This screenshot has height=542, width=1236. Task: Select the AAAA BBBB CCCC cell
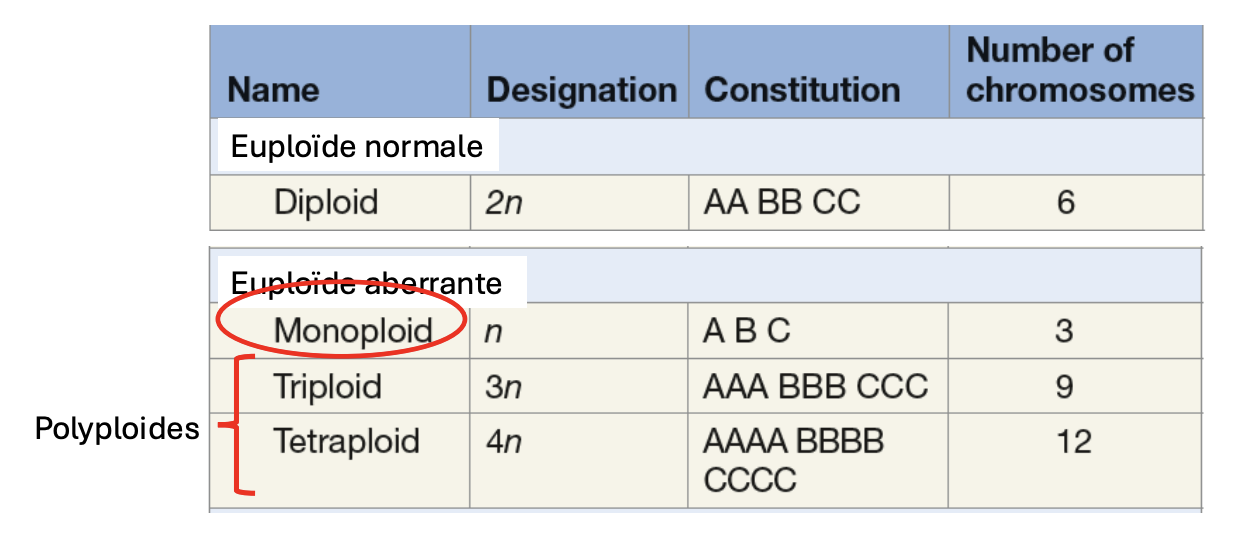[793, 460]
